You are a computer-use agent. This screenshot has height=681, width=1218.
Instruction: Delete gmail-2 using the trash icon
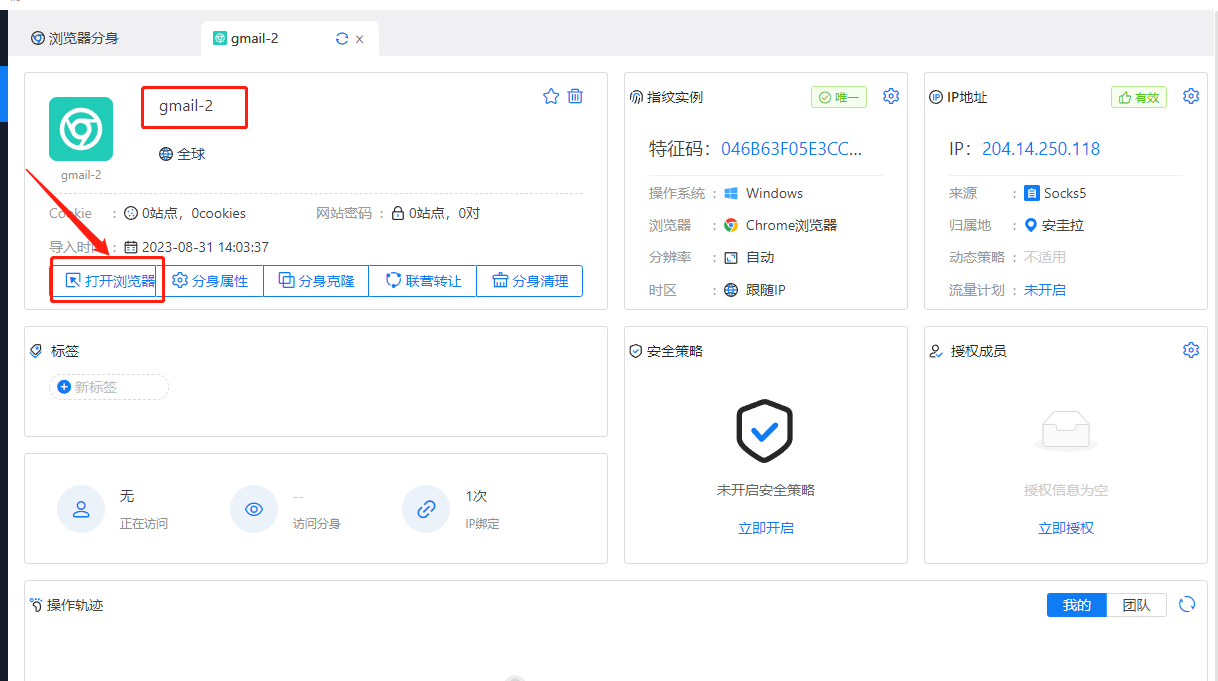575,96
